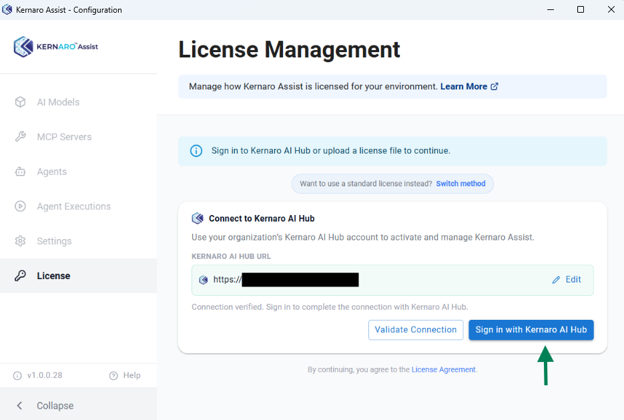Open the License Agreement link
The height and width of the screenshot is (420, 624).
tap(443, 369)
